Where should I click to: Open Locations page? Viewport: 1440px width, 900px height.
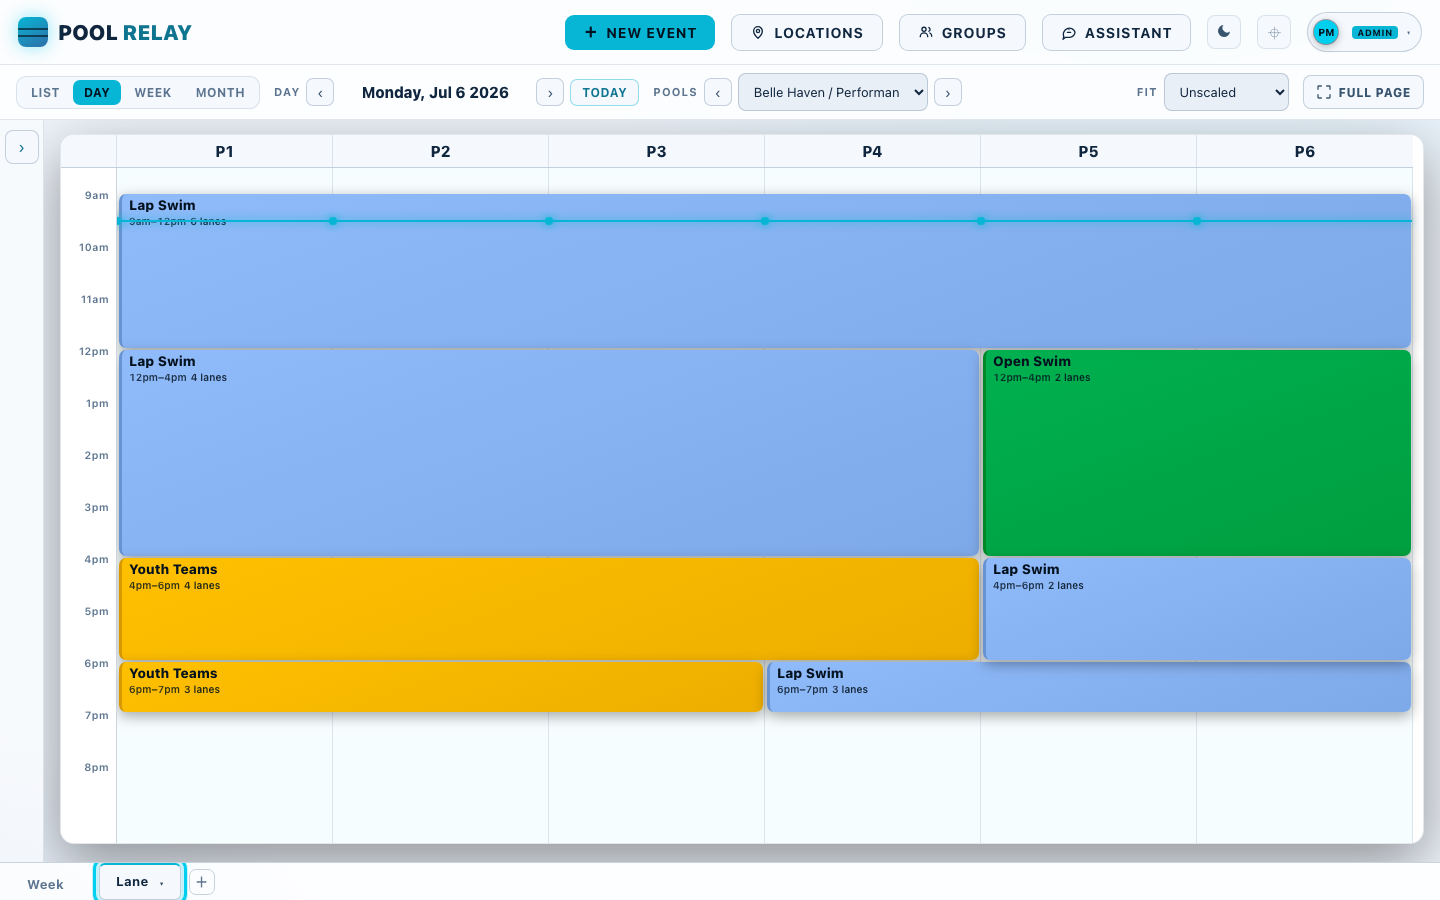tap(807, 32)
